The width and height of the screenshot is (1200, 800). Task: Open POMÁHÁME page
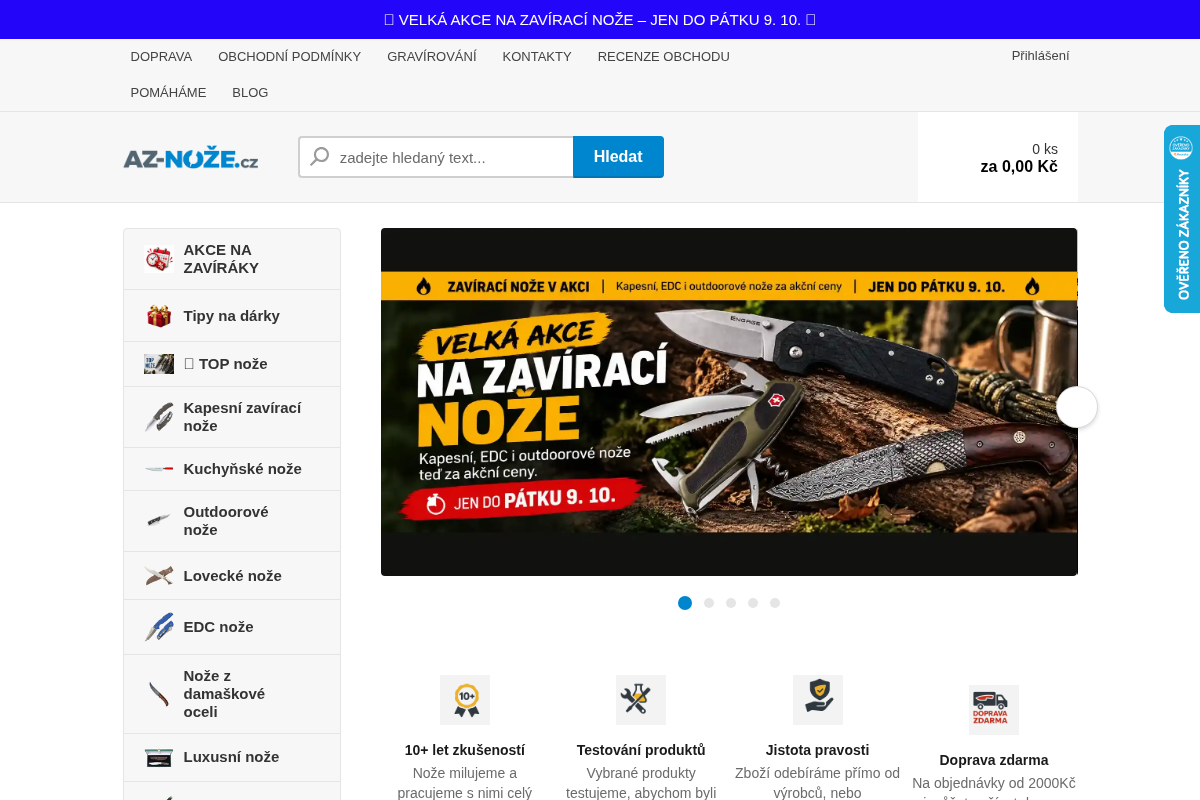point(168,93)
